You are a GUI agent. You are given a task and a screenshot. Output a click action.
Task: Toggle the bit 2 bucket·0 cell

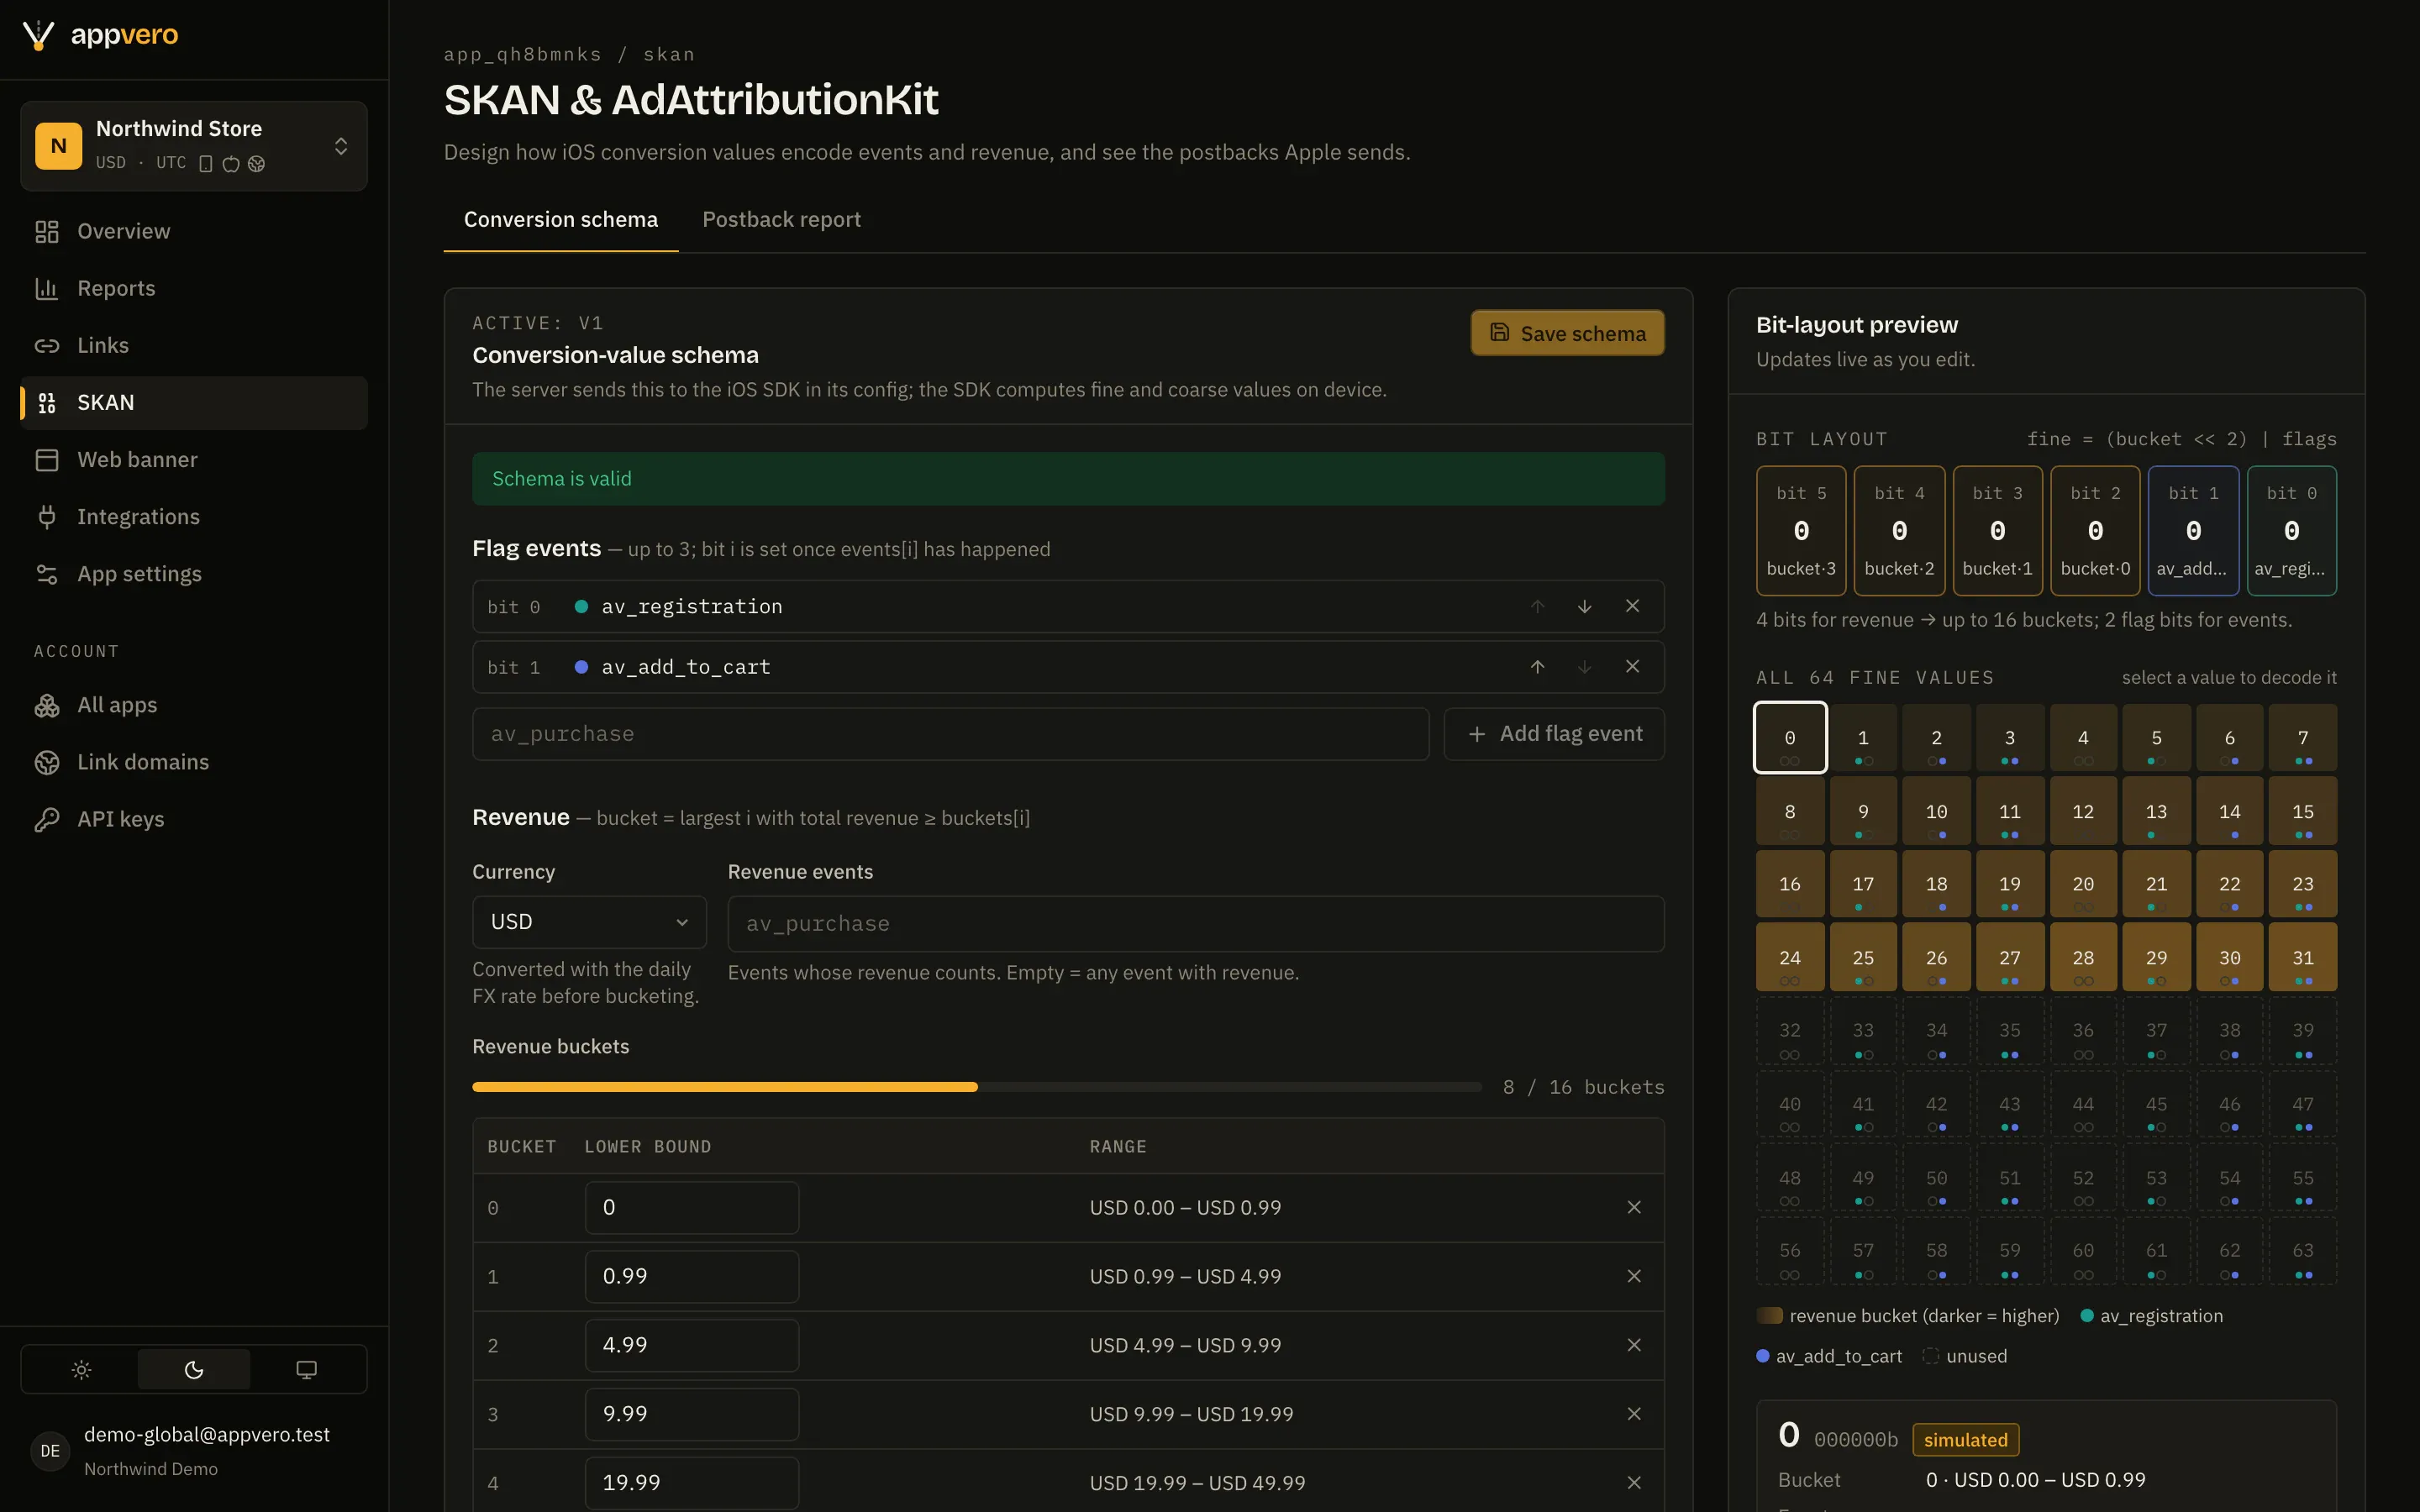tap(2095, 530)
